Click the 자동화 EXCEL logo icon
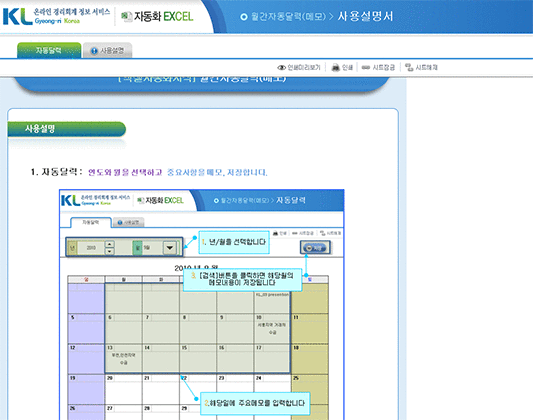 pyautogui.click(x=127, y=17)
